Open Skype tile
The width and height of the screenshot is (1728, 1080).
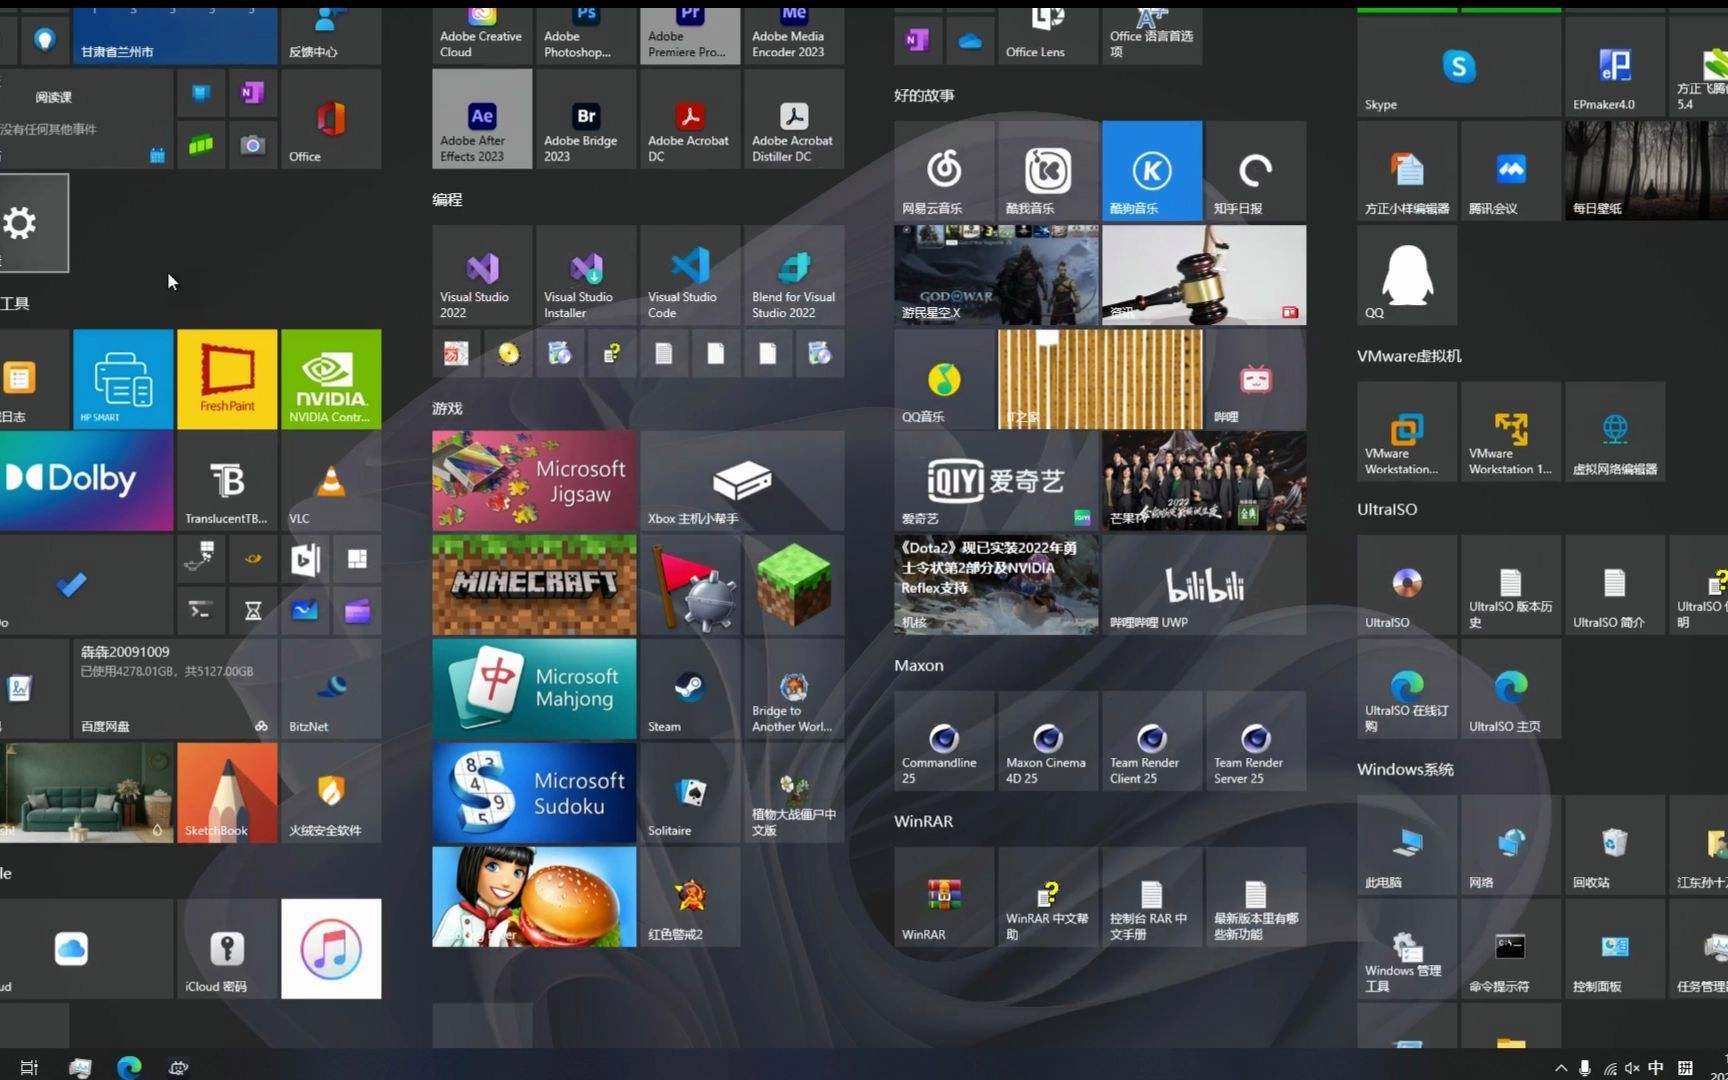tap(1459, 67)
